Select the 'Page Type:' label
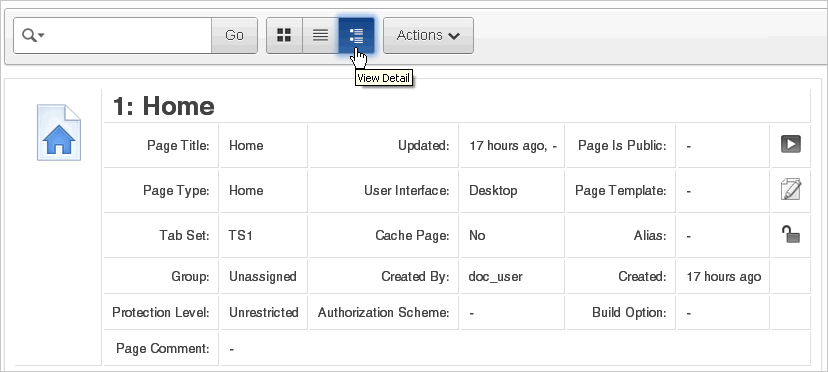This screenshot has height=372, width=828. tap(176, 190)
